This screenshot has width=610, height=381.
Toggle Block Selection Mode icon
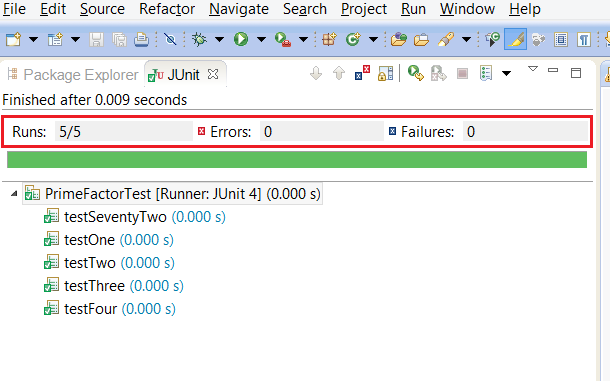[561, 39]
